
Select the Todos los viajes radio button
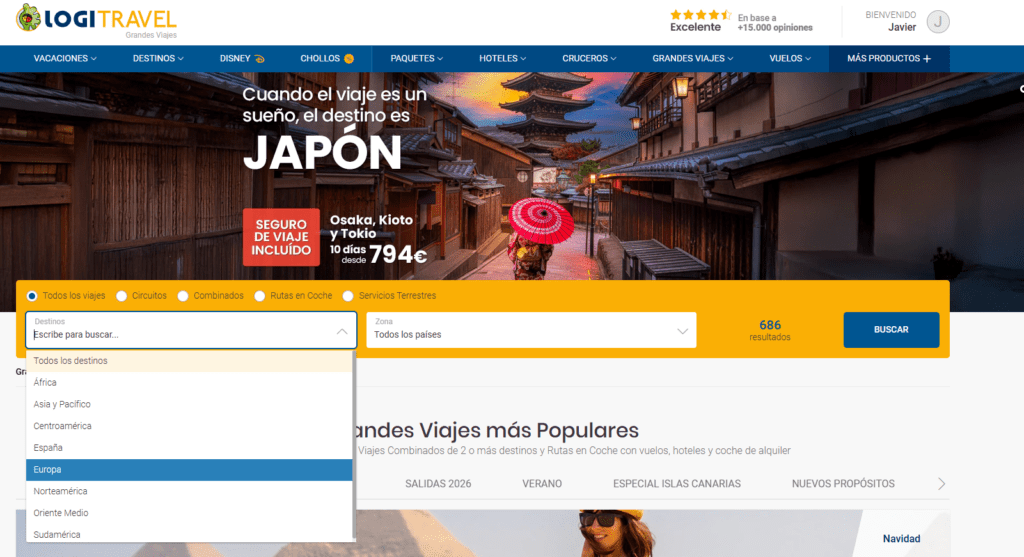[x=32, y=296]
